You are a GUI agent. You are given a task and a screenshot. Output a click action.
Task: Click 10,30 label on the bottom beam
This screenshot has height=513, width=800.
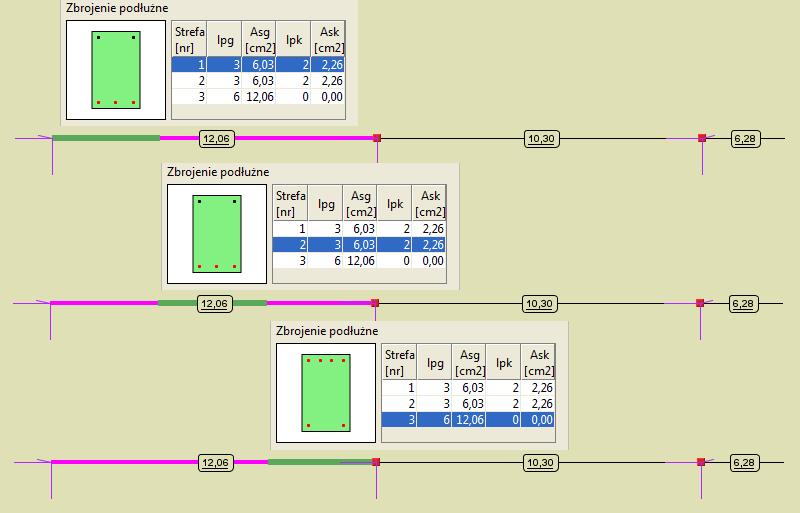540,462
